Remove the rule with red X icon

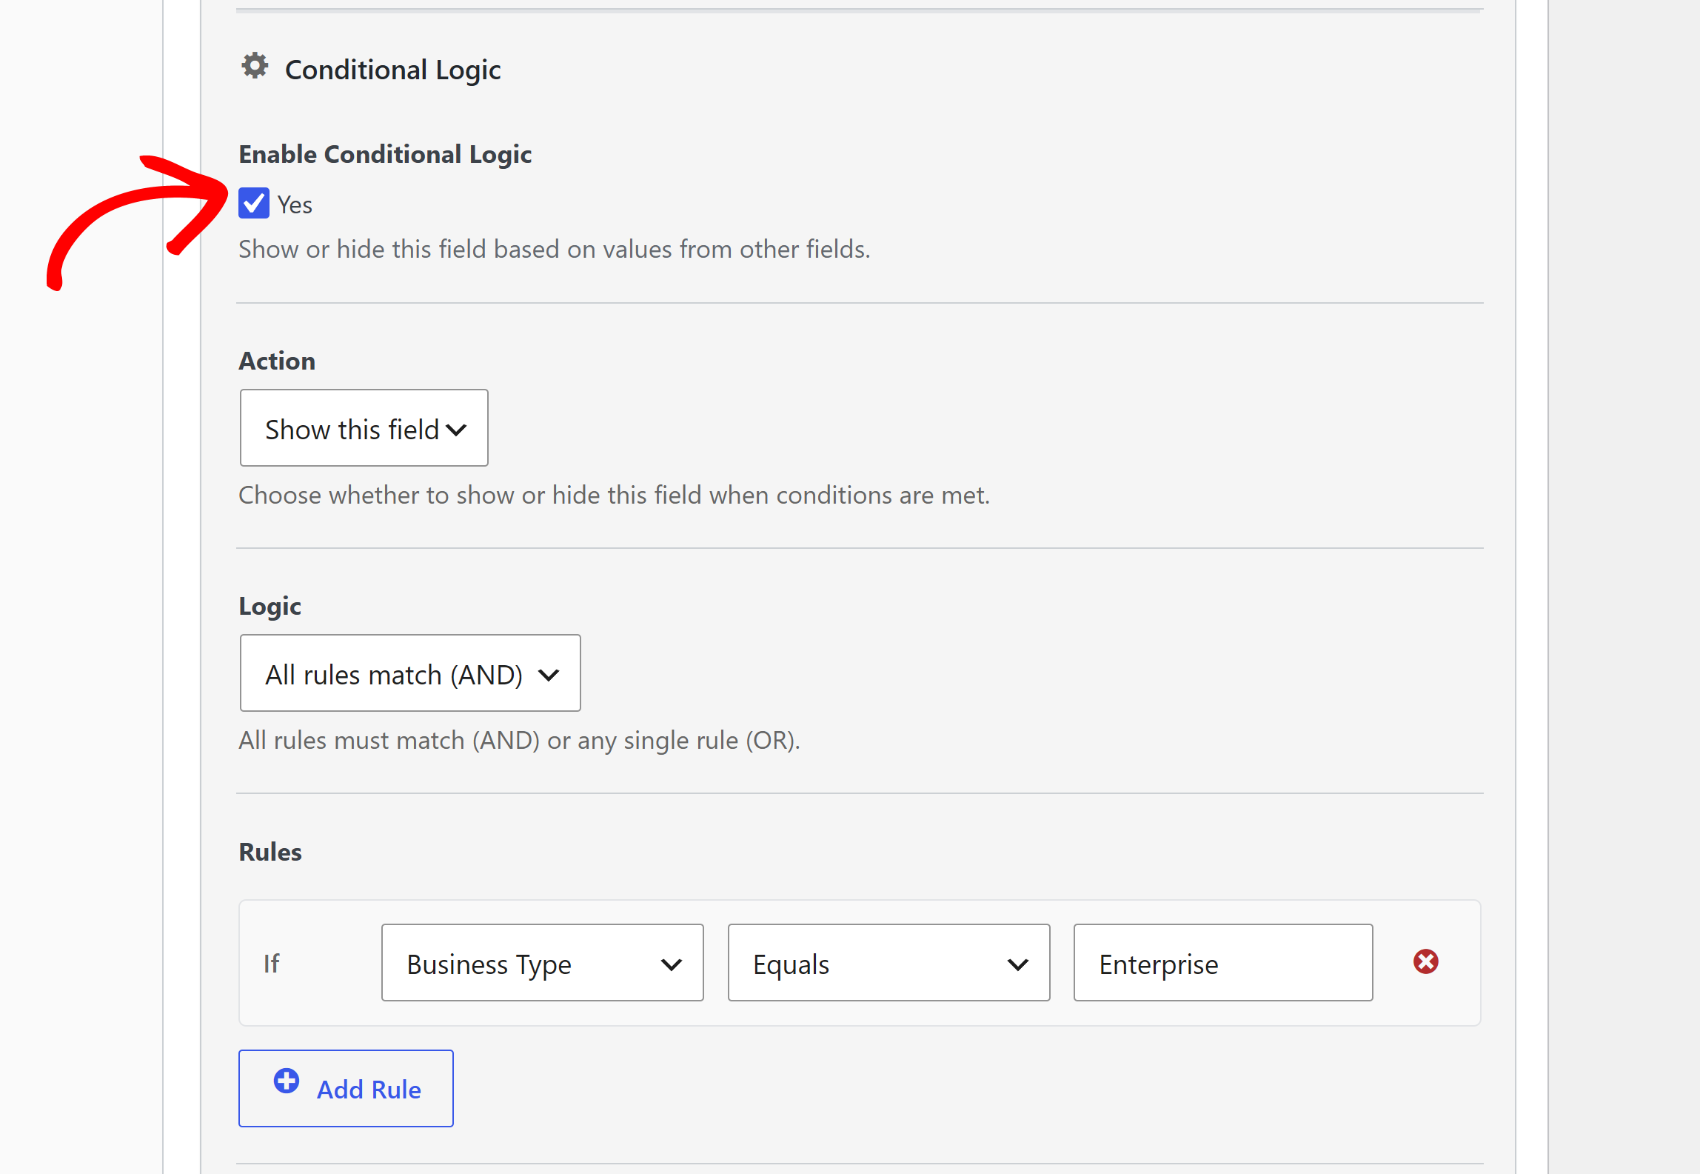pyautogui.click(x=1426, y=962)
